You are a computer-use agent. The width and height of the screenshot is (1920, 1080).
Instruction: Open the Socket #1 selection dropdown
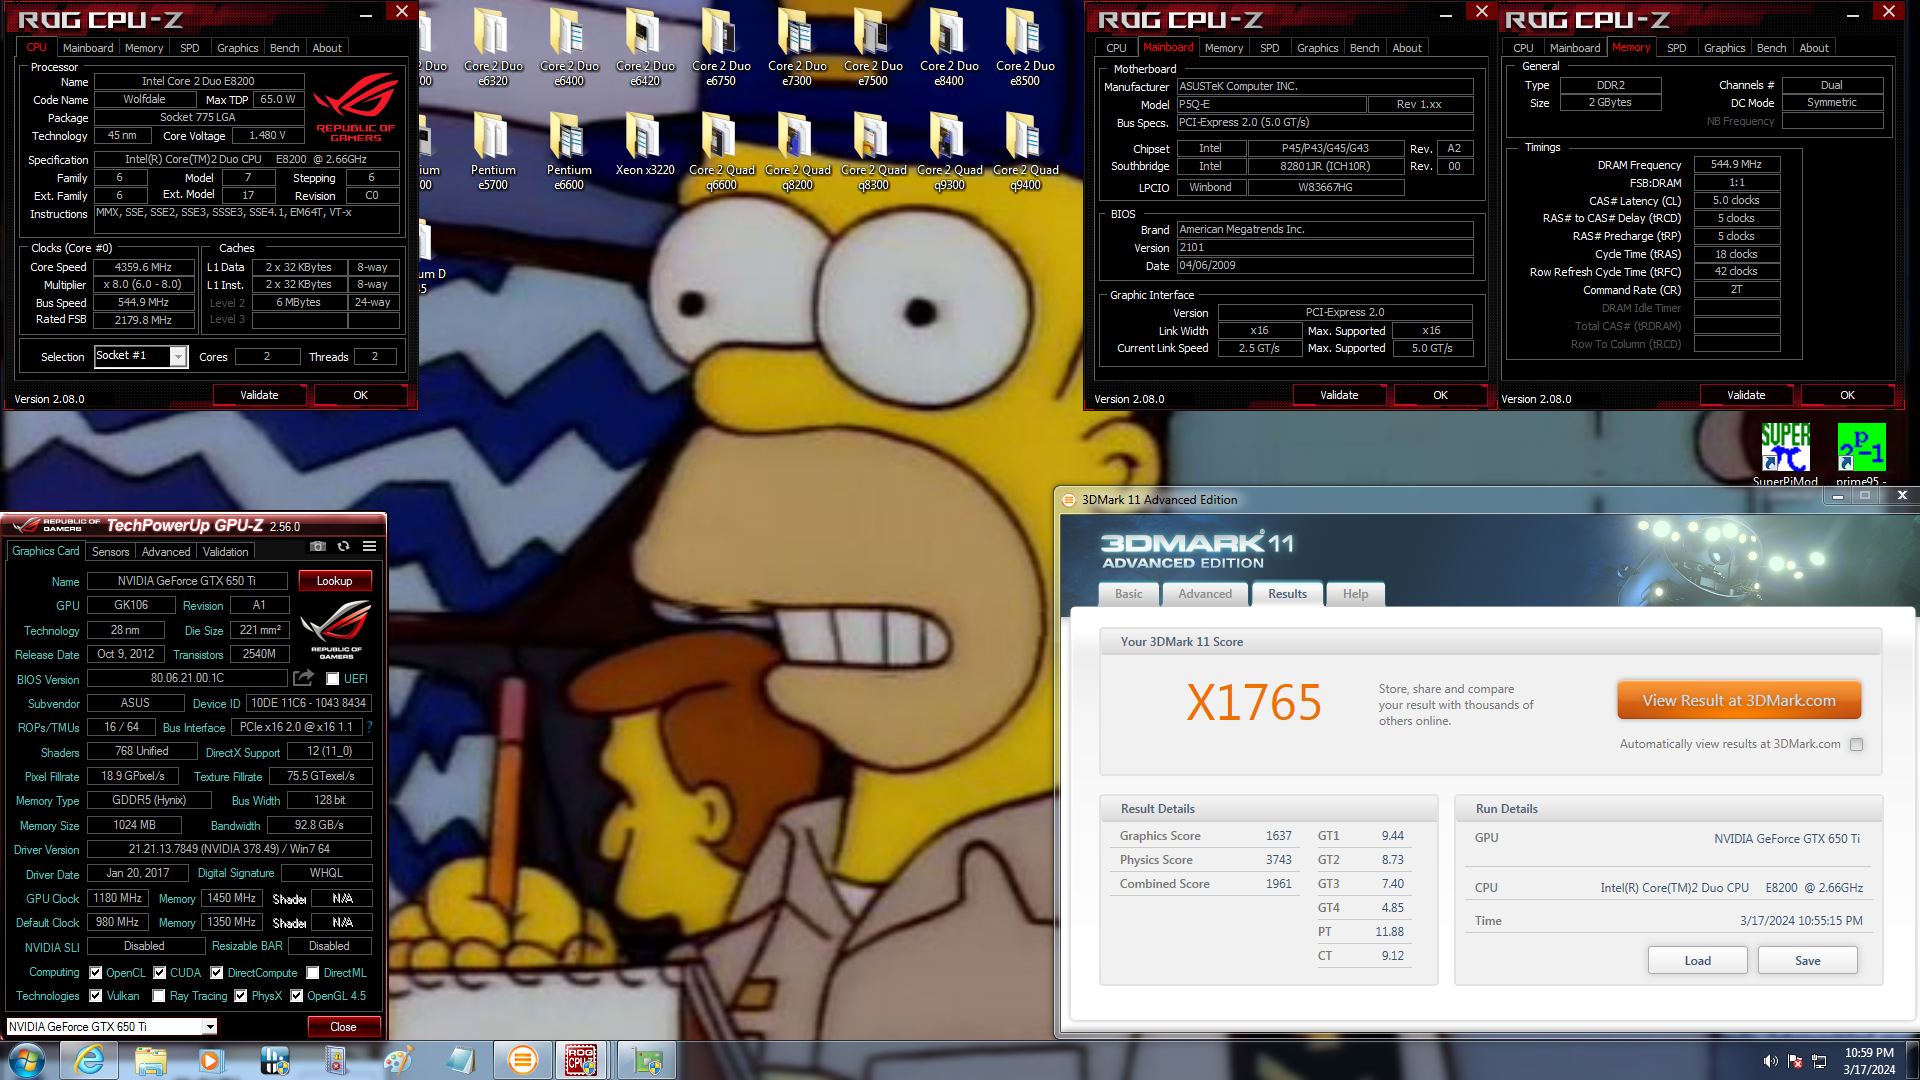[178, 357]
